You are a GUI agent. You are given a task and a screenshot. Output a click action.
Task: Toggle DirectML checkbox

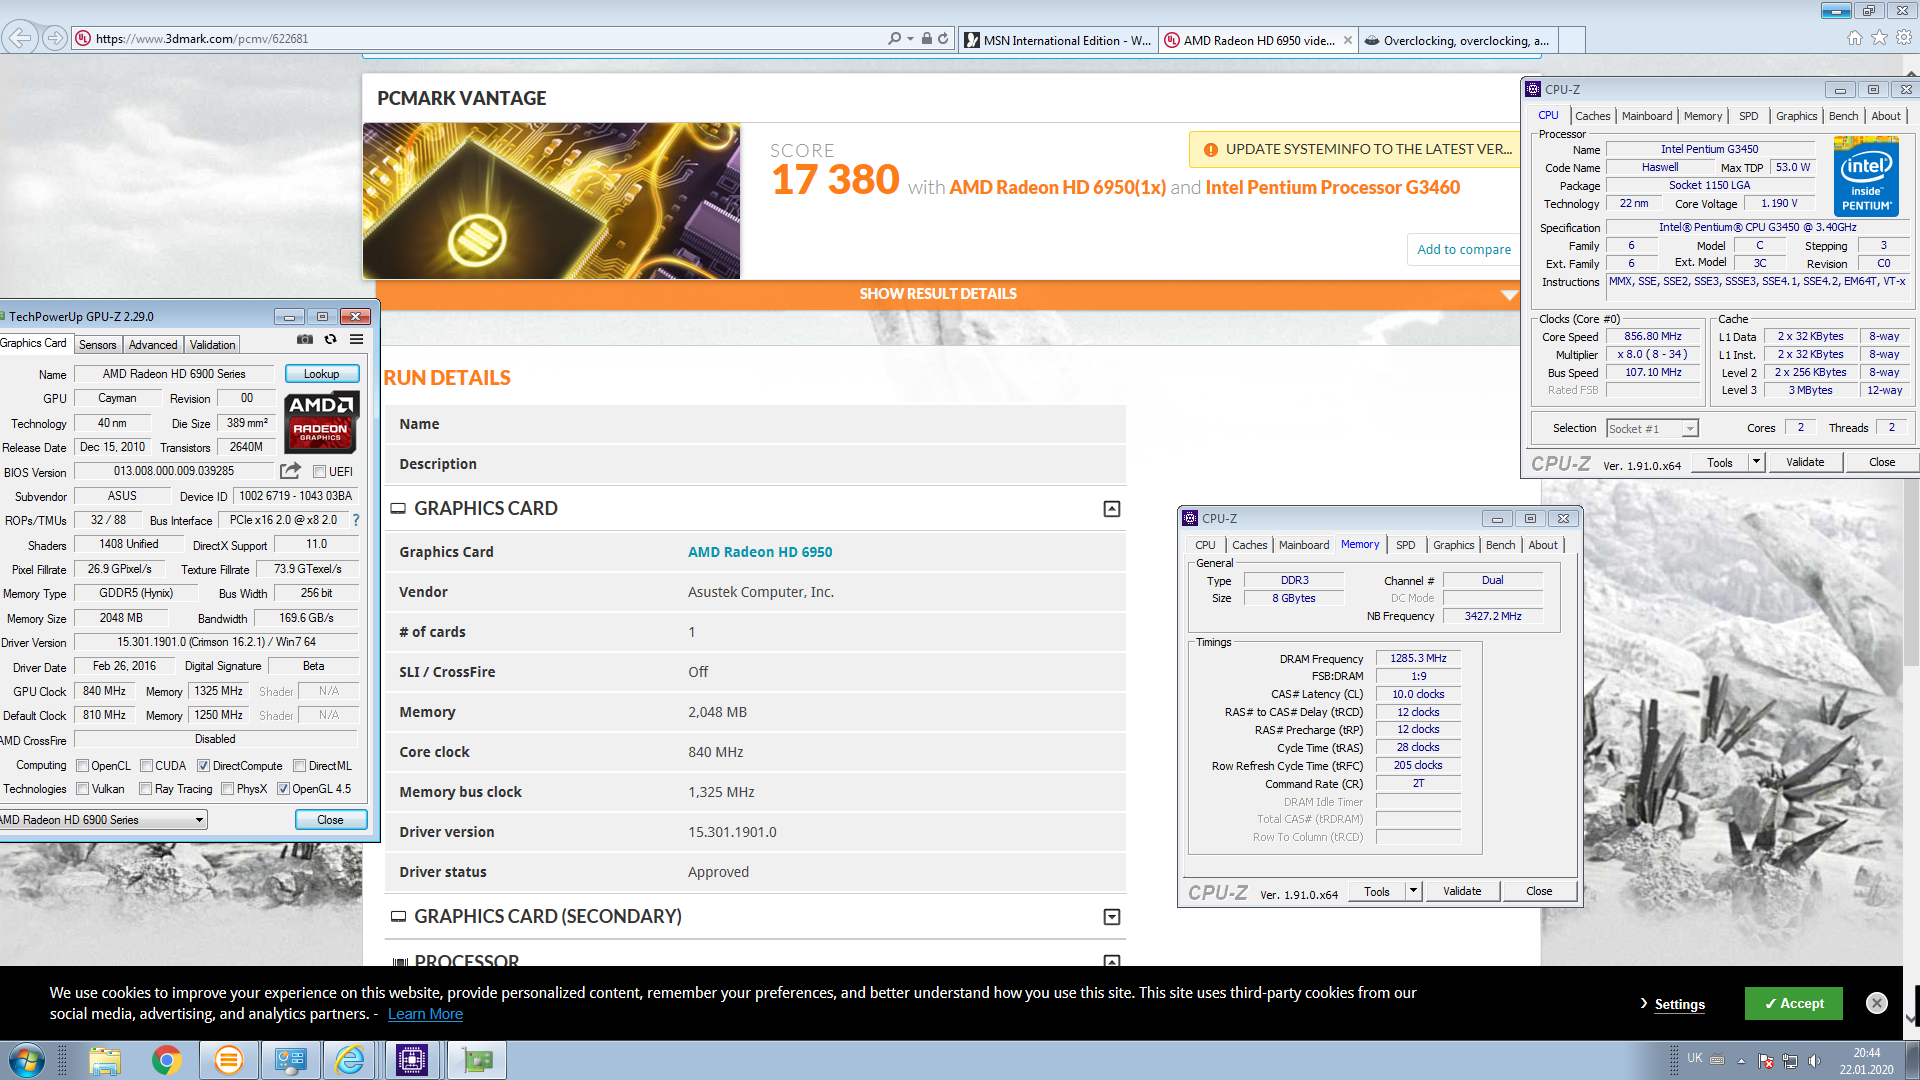[299, 766]
